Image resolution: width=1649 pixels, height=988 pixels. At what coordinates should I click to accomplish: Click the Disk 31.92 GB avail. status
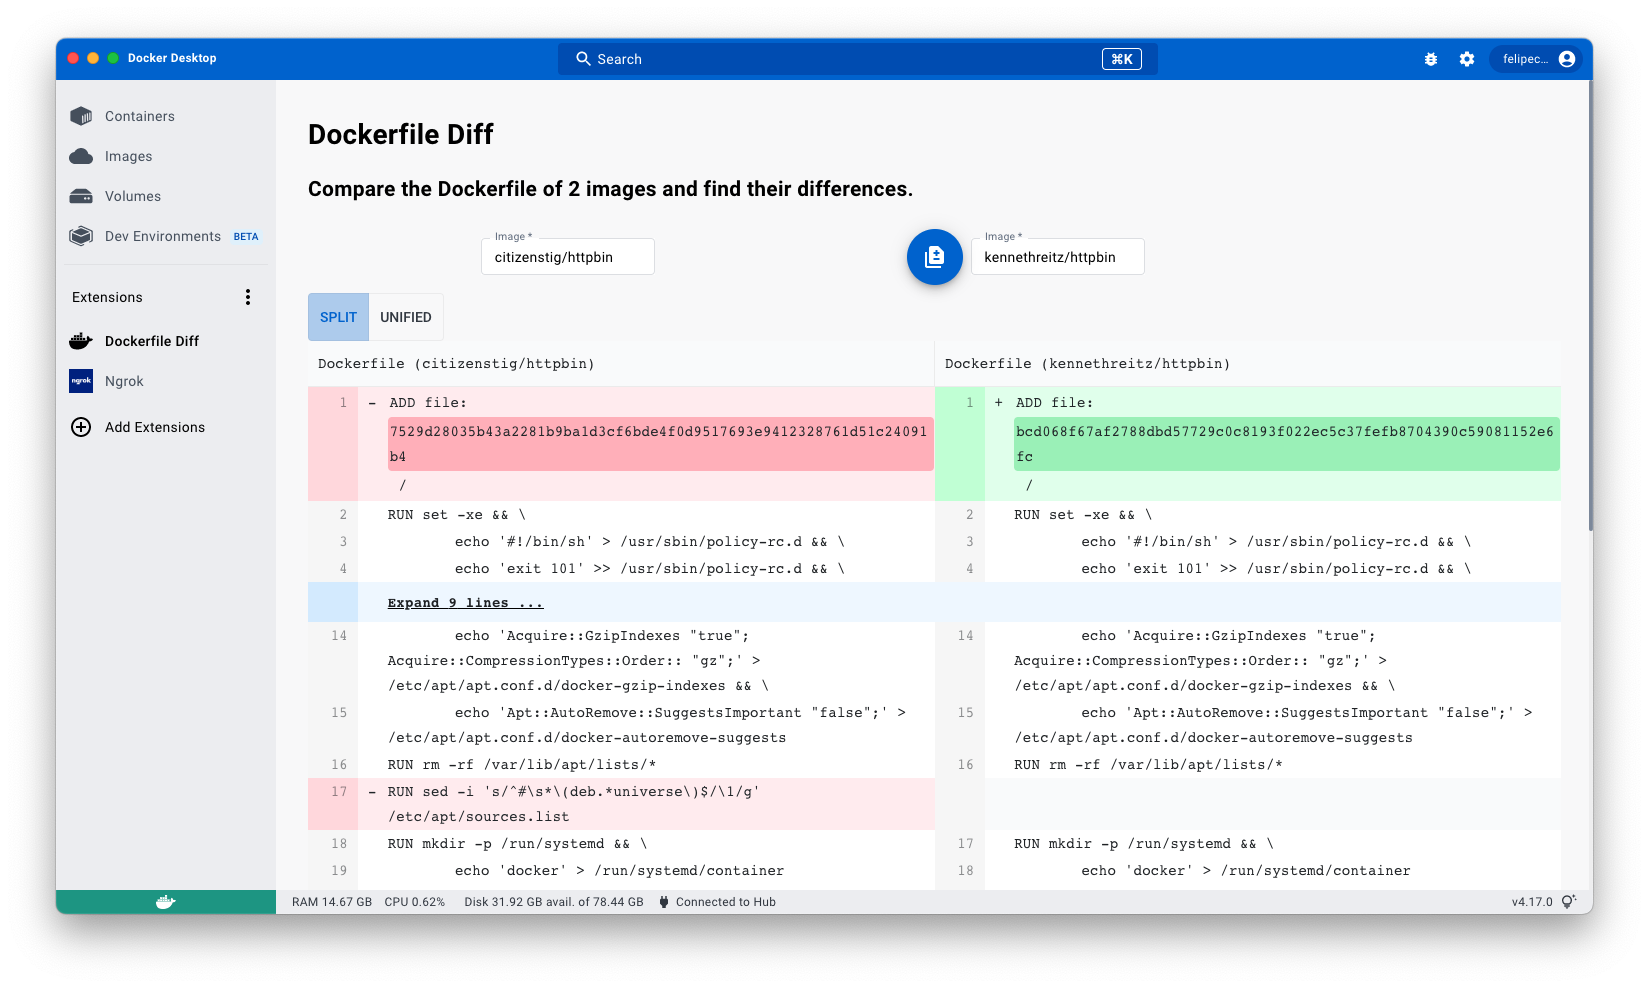click(554, 902)
